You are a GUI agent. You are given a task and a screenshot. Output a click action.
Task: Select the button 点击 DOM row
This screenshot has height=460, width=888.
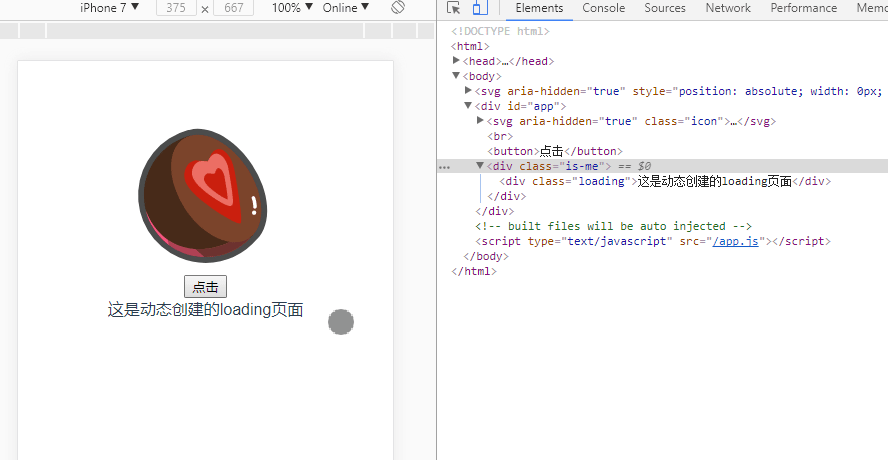point(555,151)
